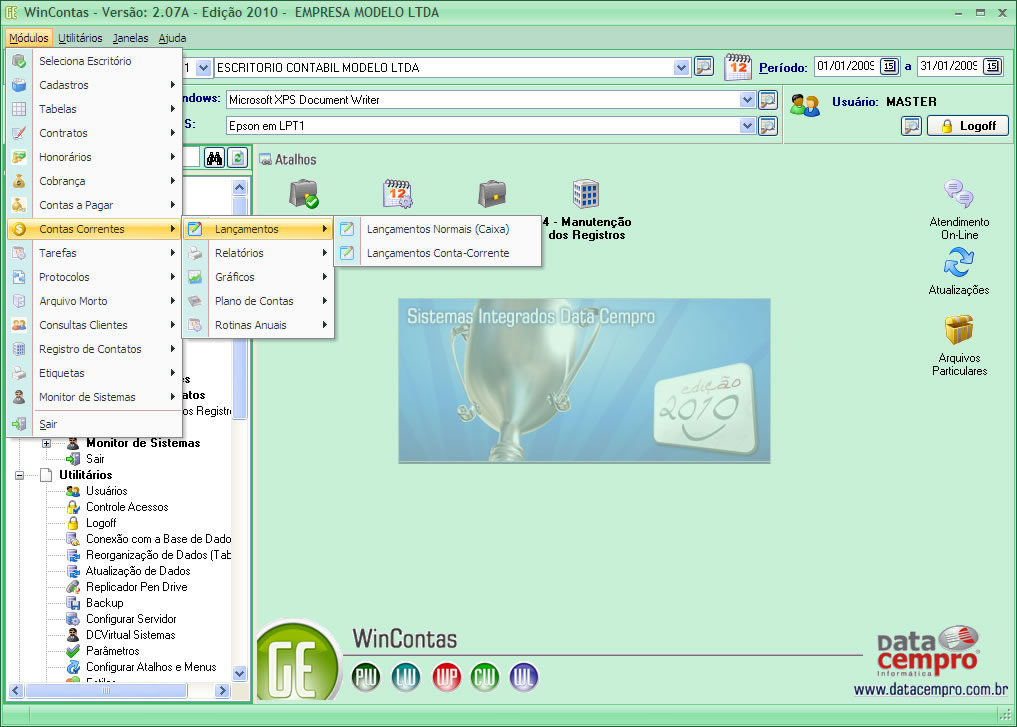The width and height of the screenshot is (1017, 727).
Task: Launch the WP round red icon
Action: (446, 678)
